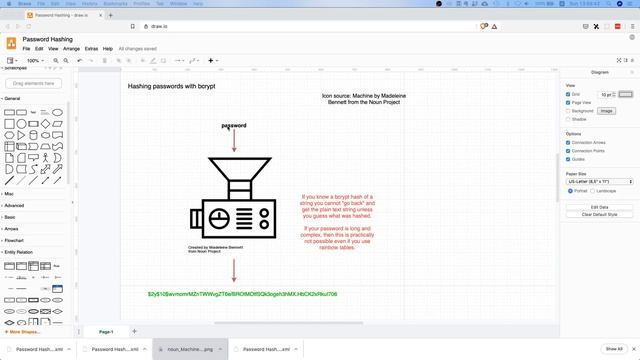The height and width of the screenshot is (360, 640).
Task: Click the Clear Default Style button
Action: click(599, 214)
